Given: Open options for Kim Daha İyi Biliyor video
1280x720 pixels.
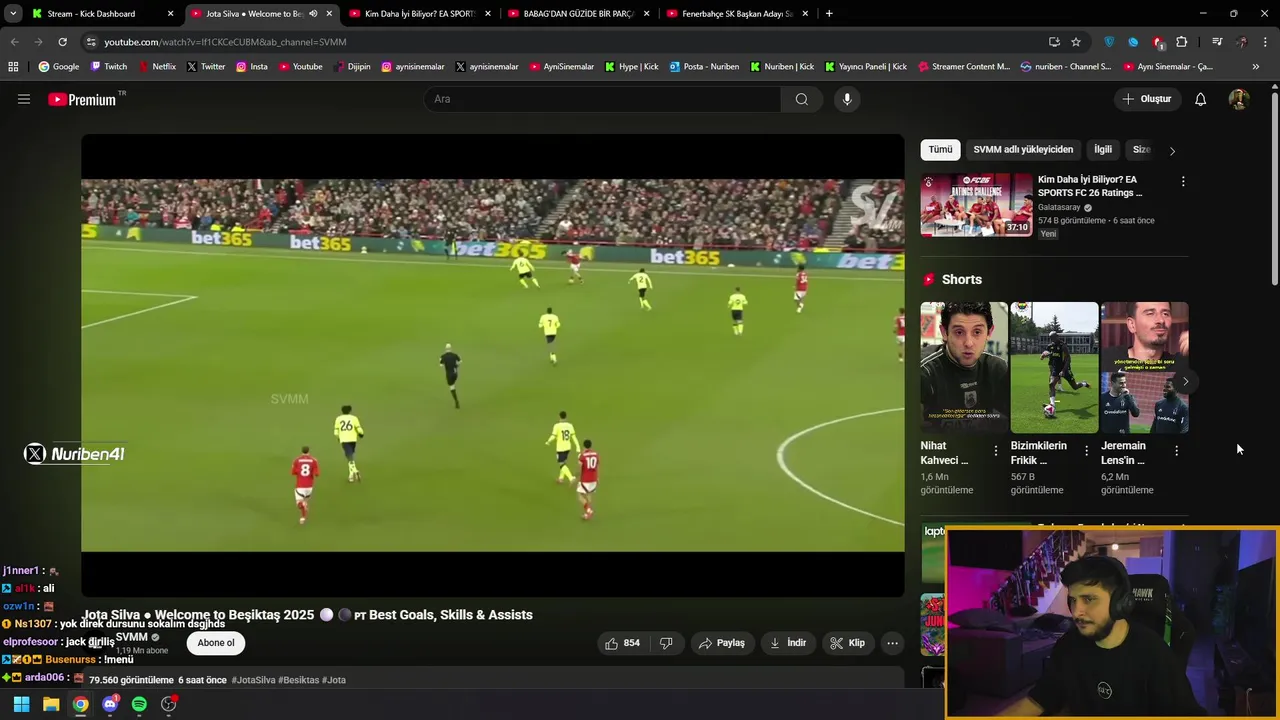Looking at the screenshot, I should 1183,182.
